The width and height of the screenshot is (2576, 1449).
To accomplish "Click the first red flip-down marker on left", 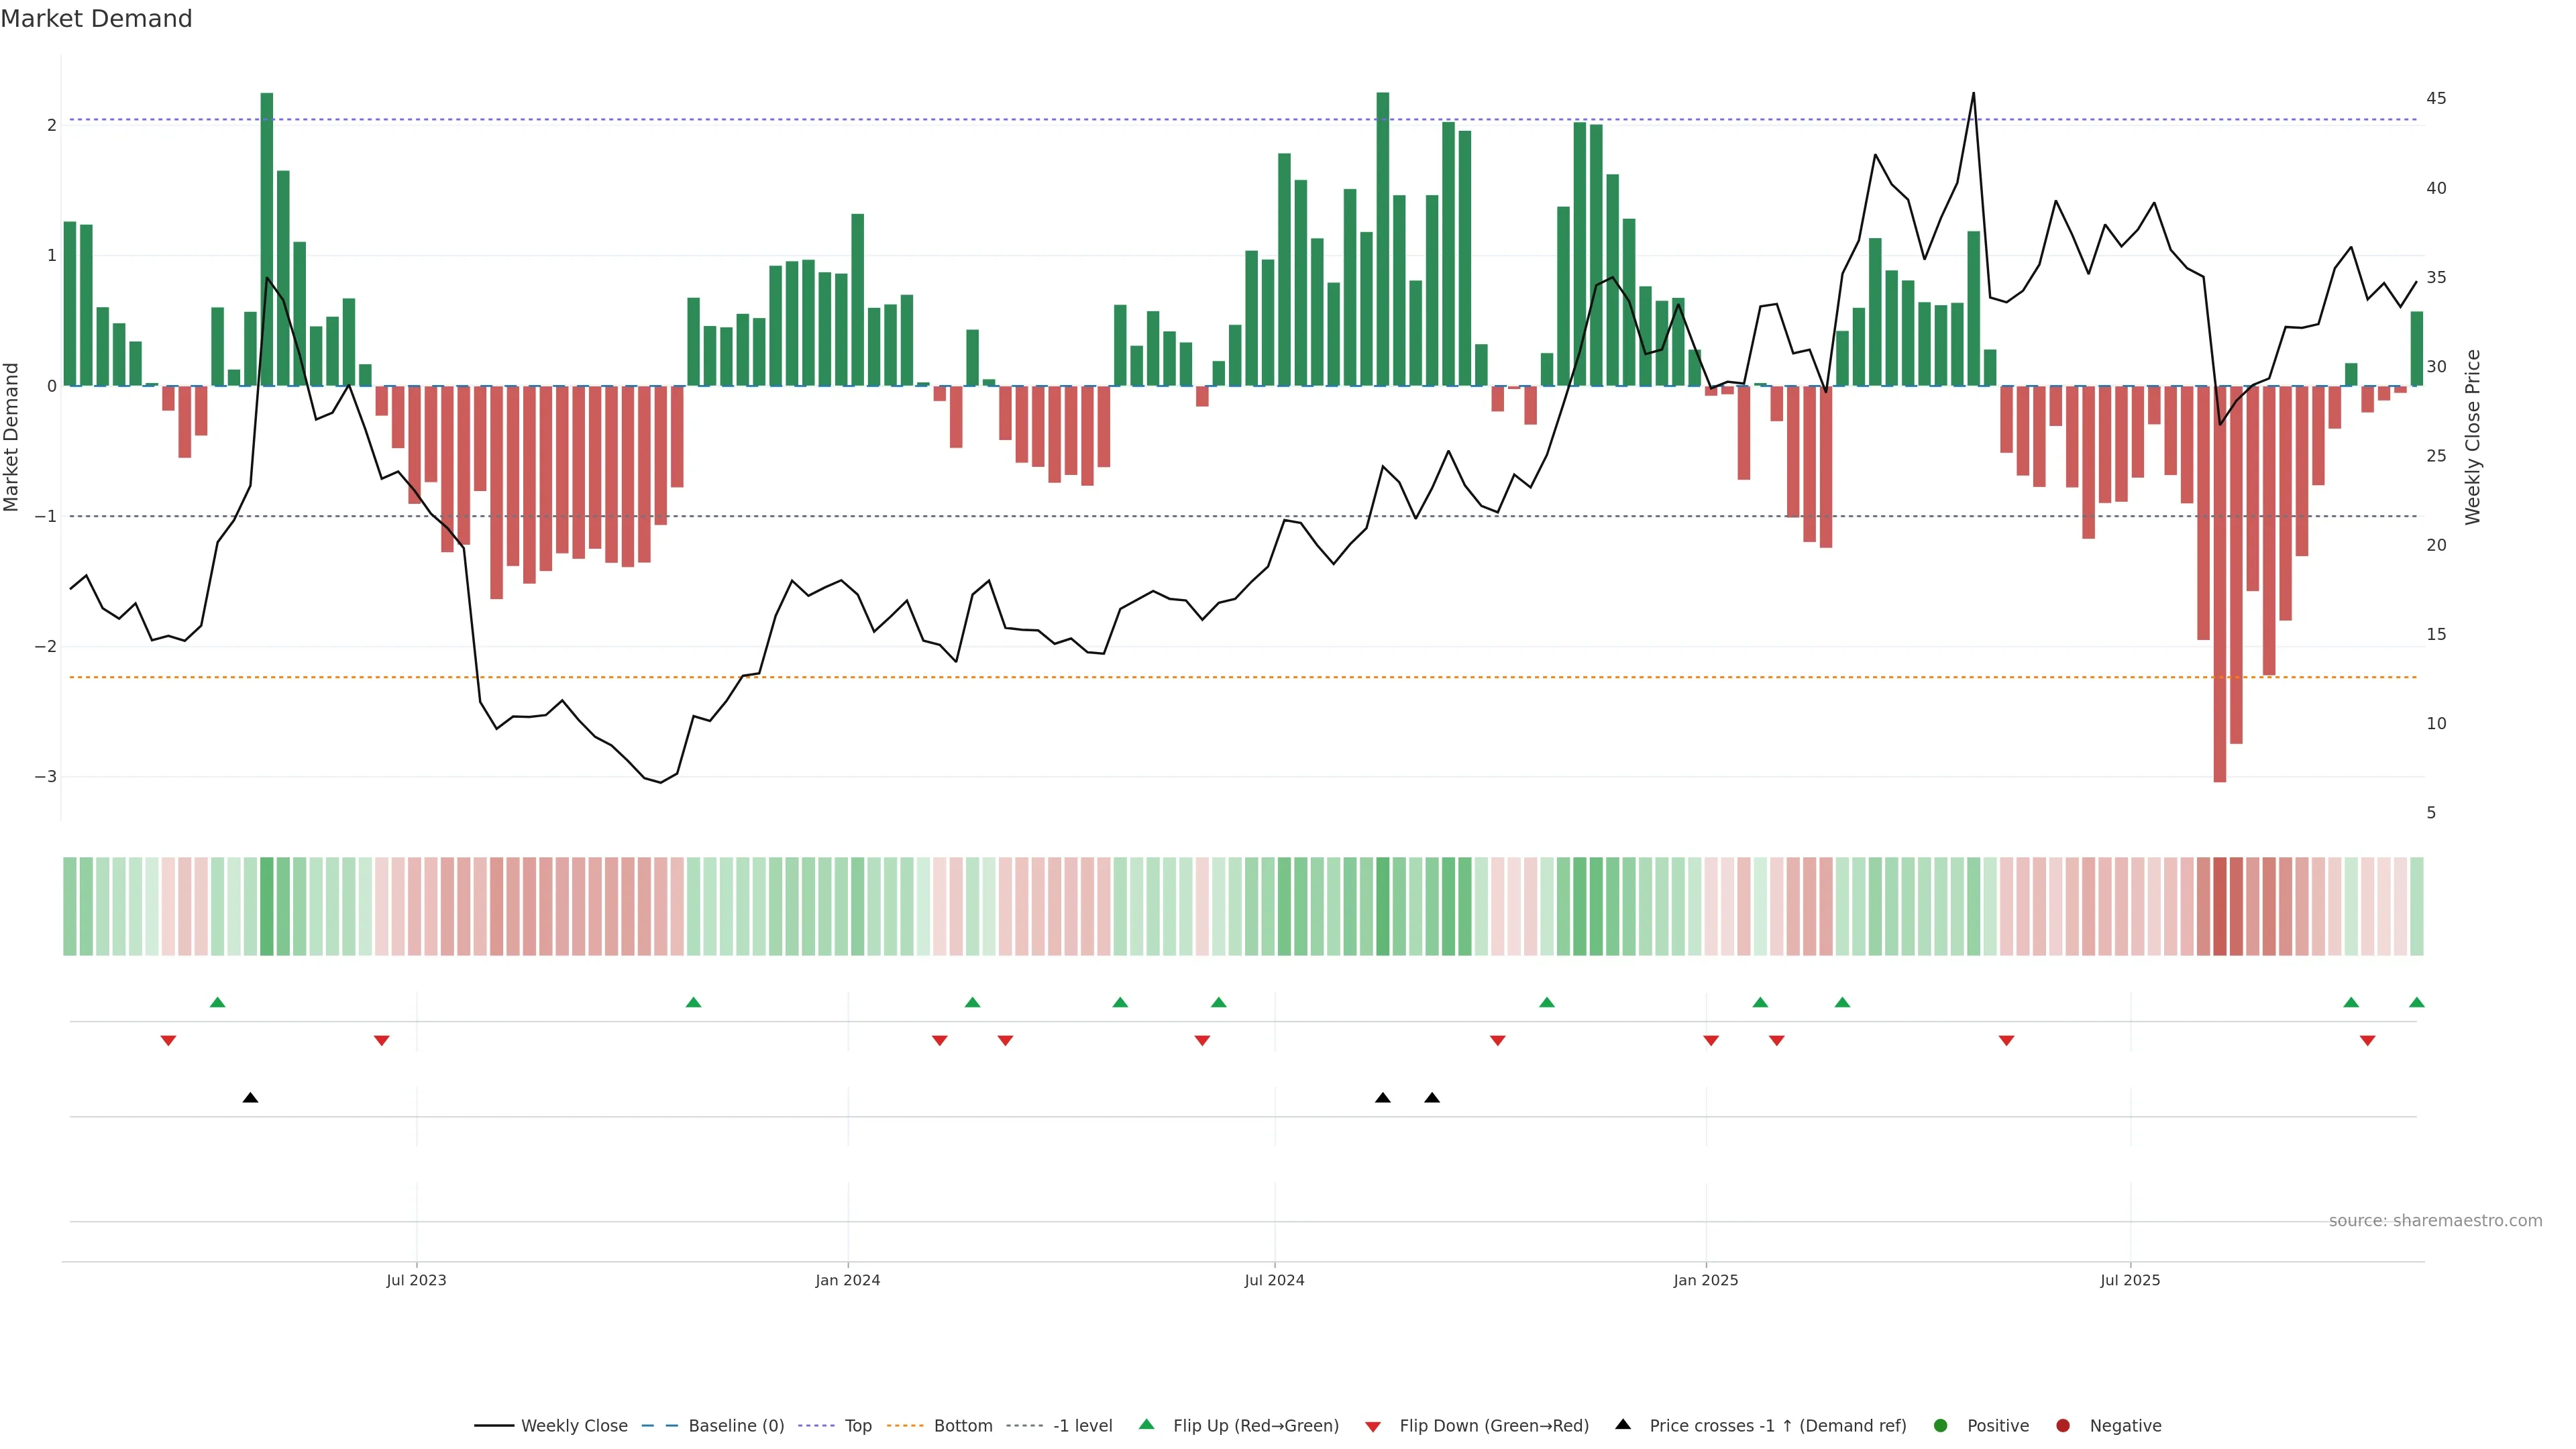I will pyautogui.click(x=168, y=1041).
